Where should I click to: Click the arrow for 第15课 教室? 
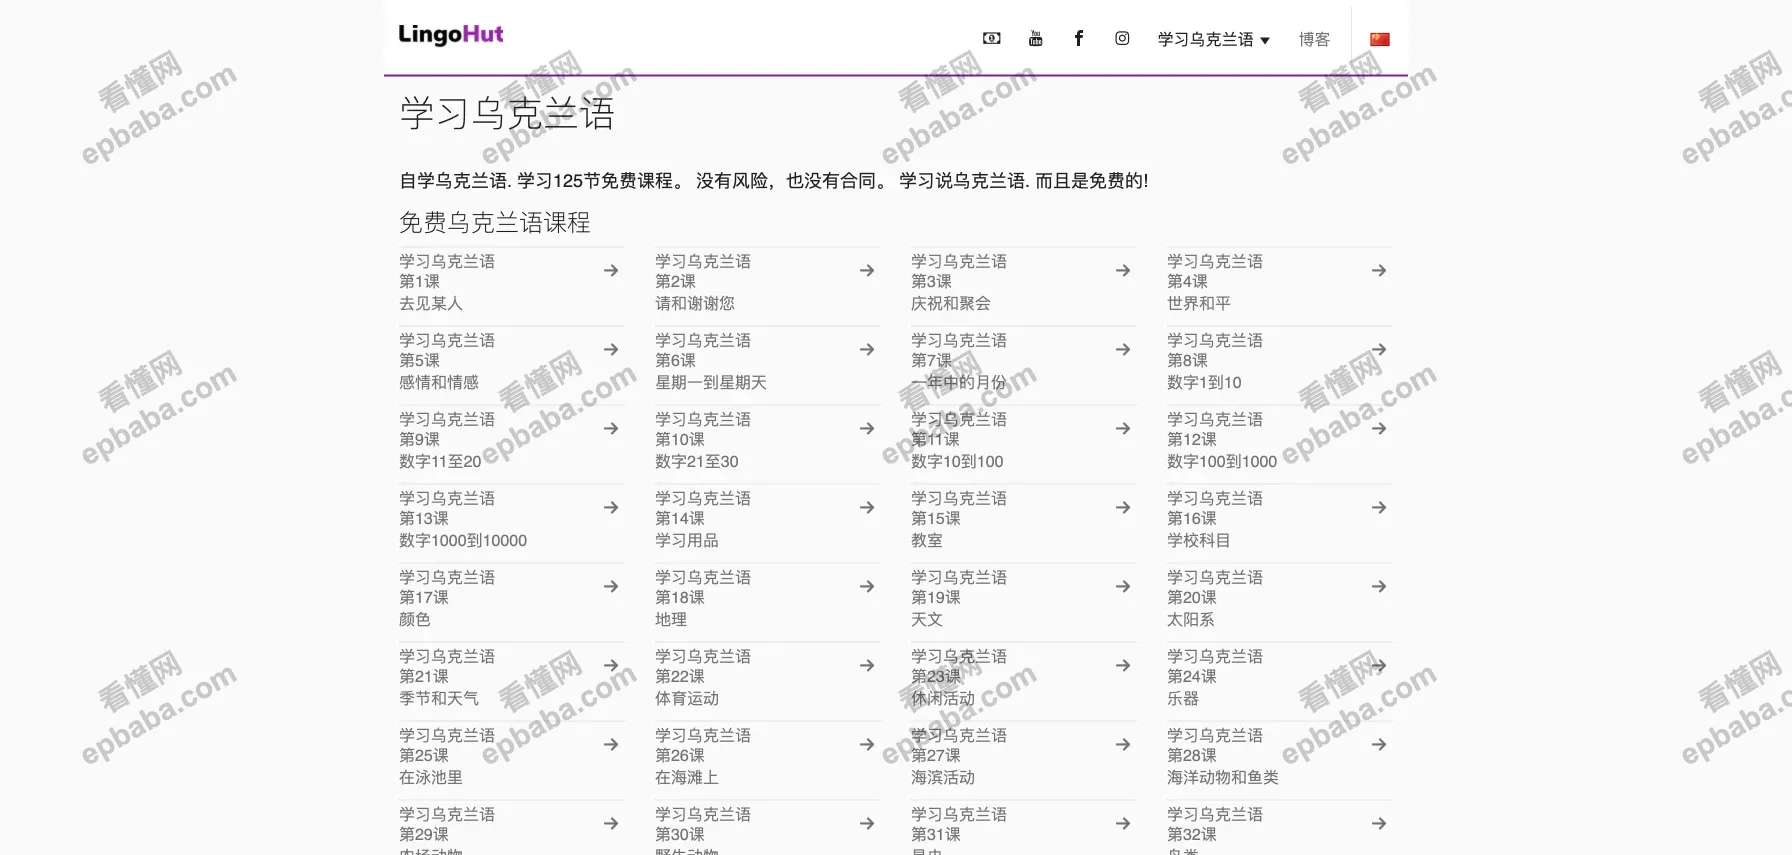1123,507
